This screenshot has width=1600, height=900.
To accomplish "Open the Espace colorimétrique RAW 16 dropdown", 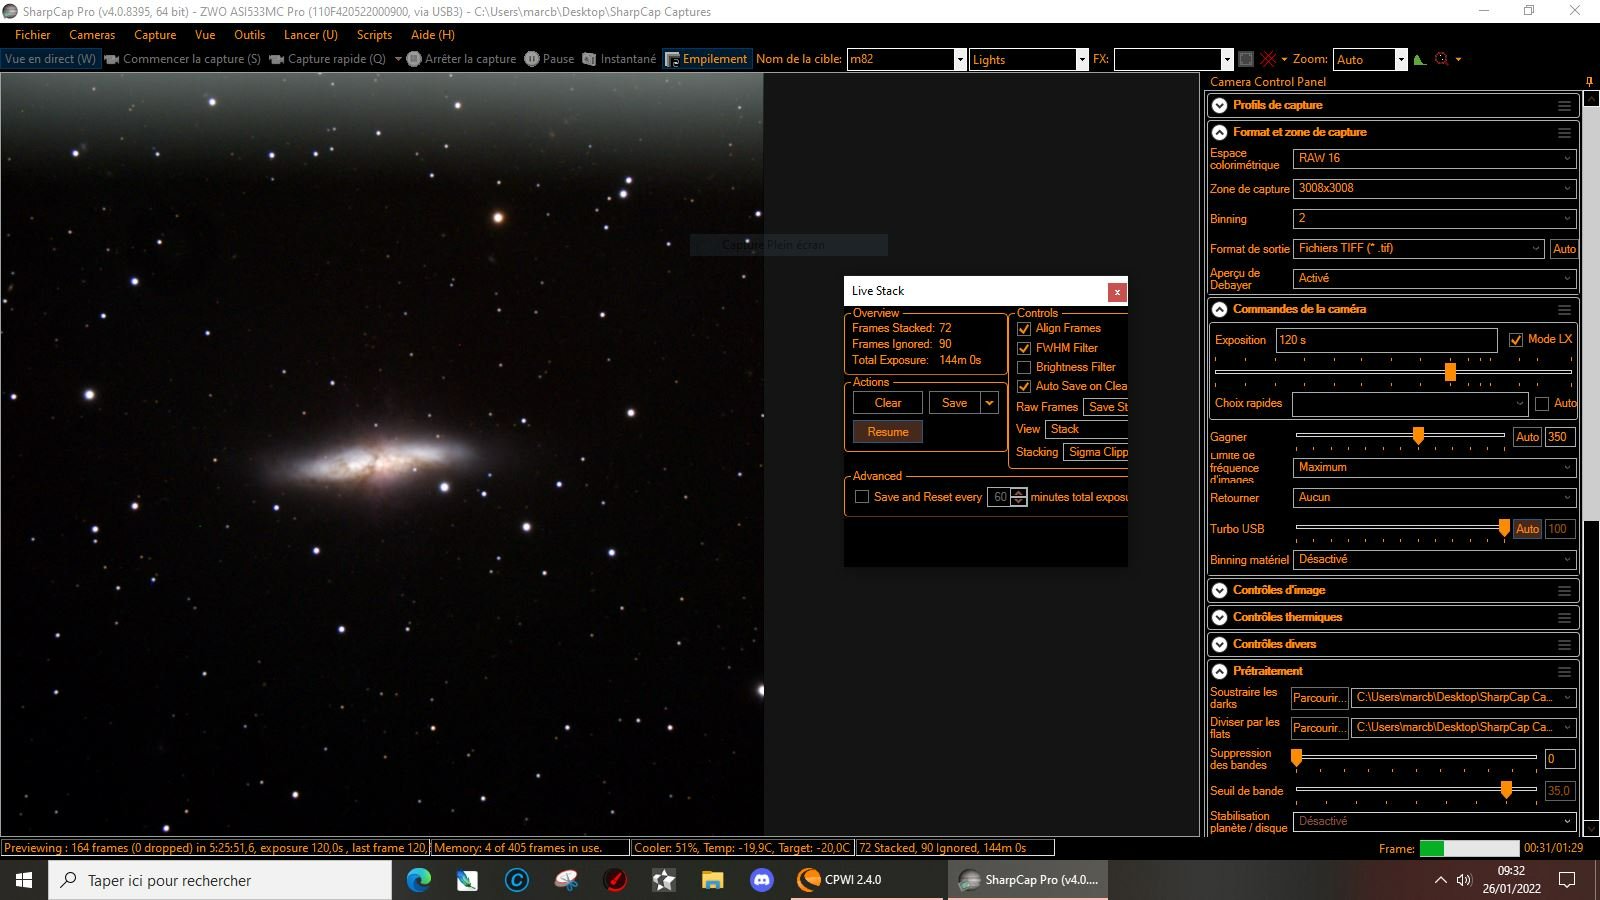I will pyautogui.click(x=1435, y=158).
